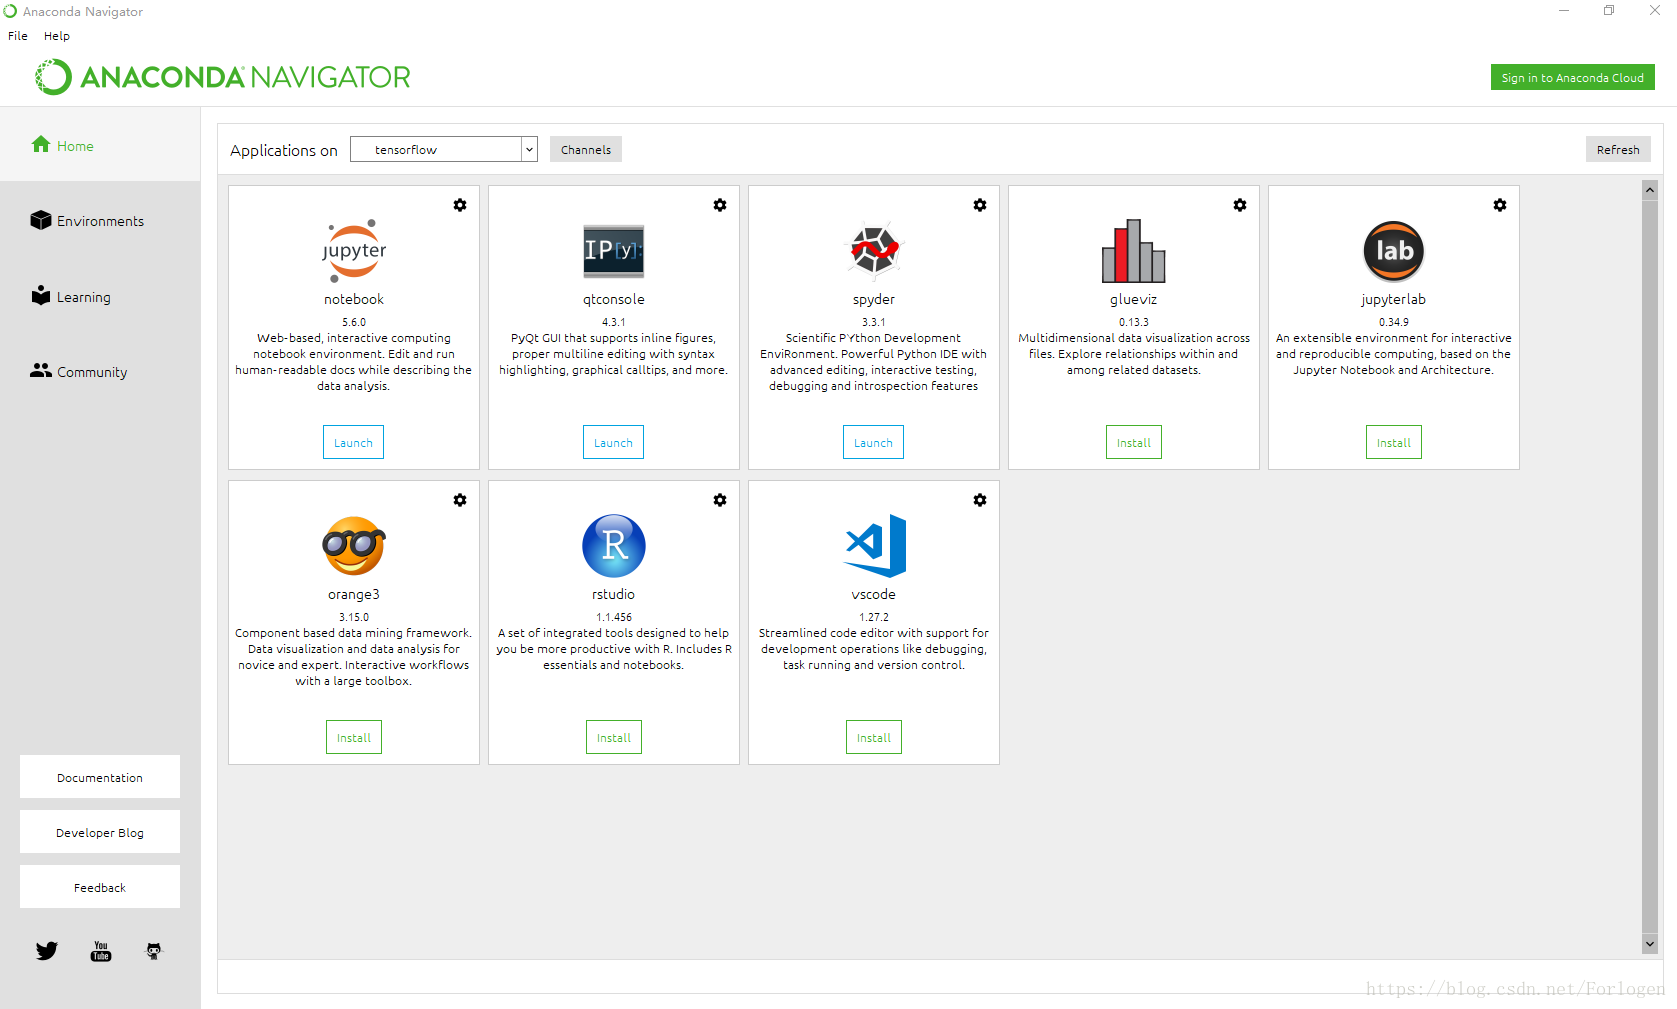Click the rstudio version 1.1.456 text
The width and height of the screenshot is (1677, 1009).
pyautogui.click(x=614, y=617)
